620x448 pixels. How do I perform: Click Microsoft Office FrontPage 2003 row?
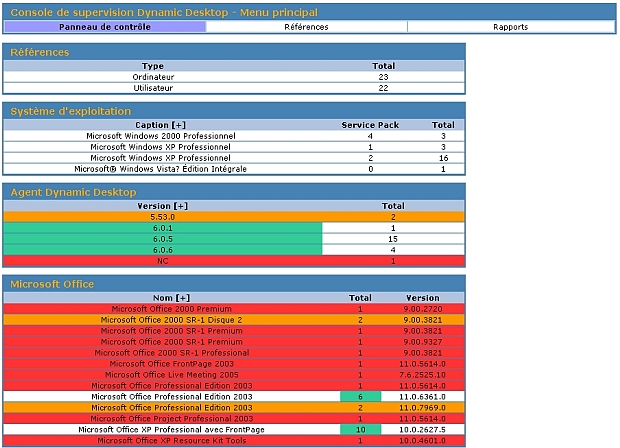tap(234, 364)
